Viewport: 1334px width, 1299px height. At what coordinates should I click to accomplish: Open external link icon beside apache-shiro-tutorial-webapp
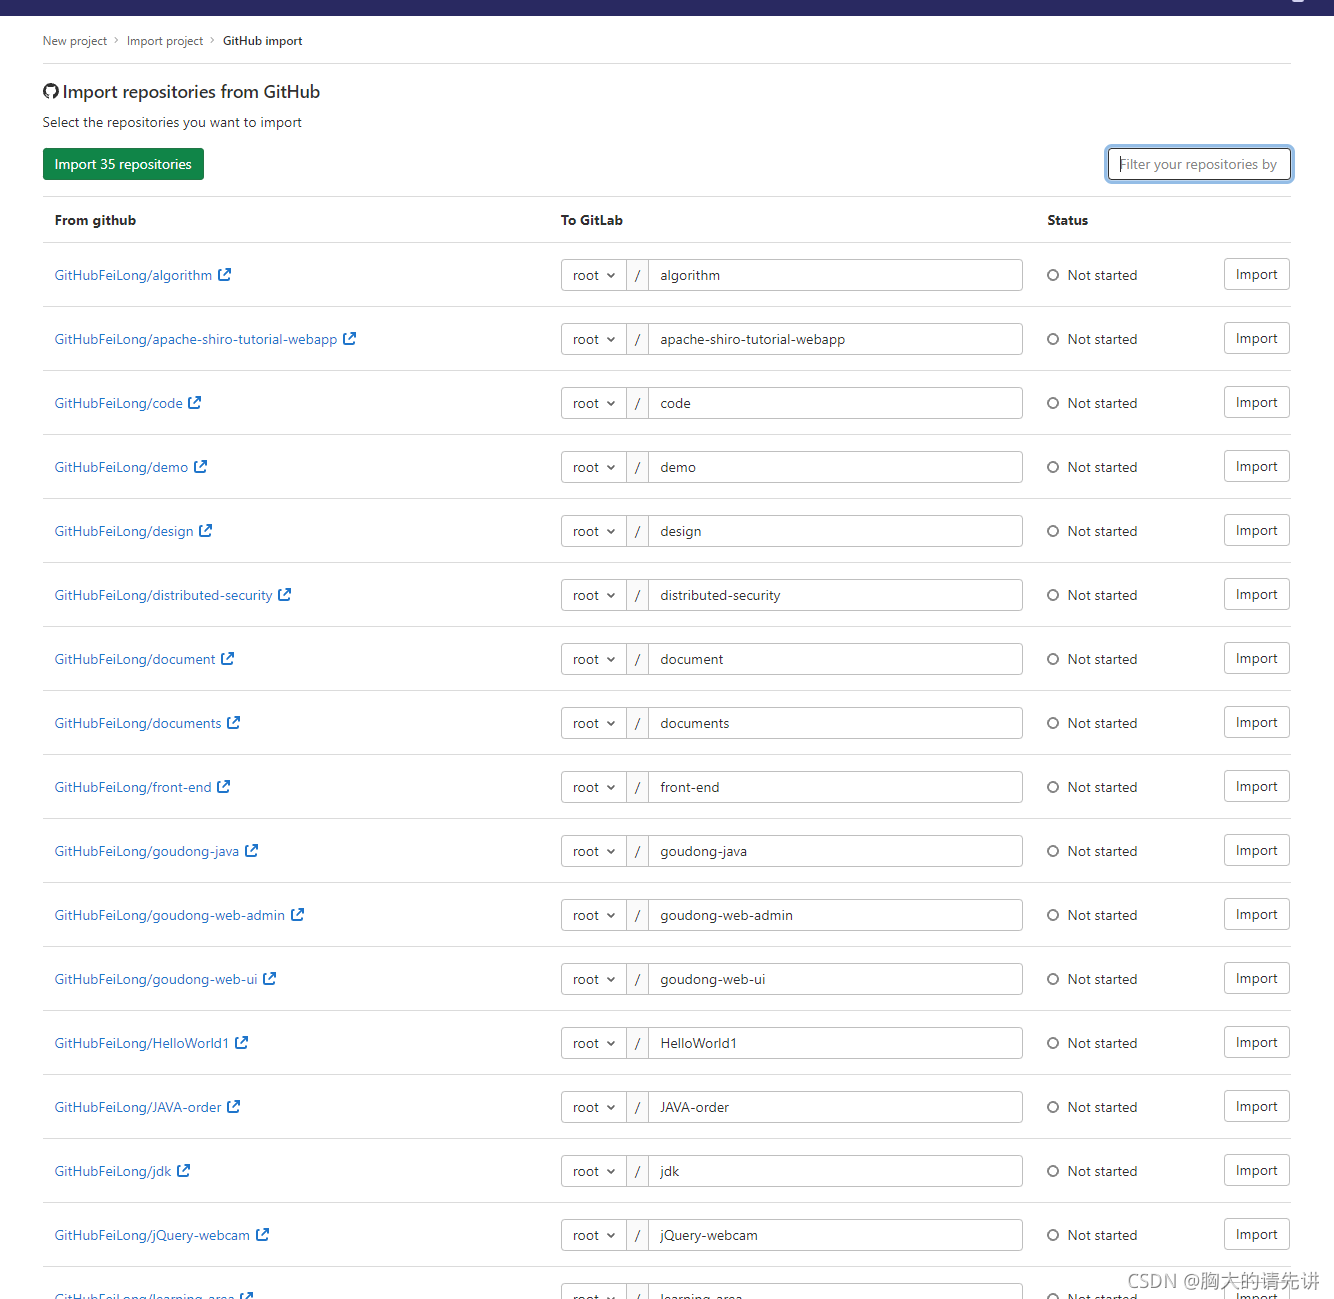(350, 338)
